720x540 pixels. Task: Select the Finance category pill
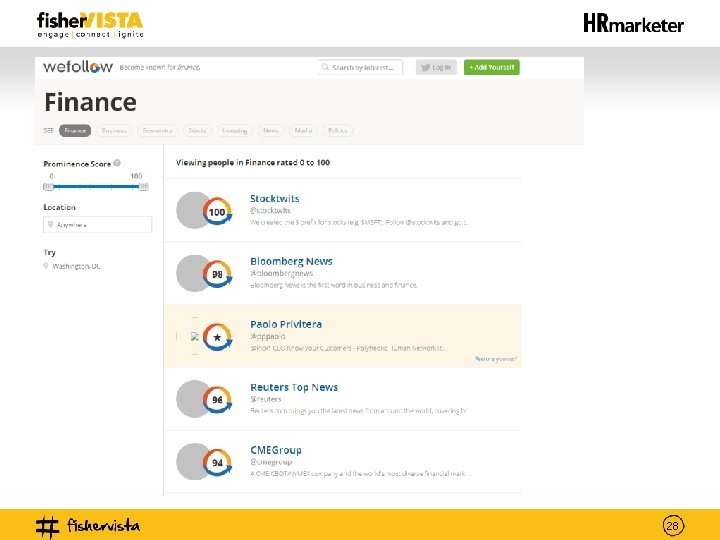(x=75, y=130)
